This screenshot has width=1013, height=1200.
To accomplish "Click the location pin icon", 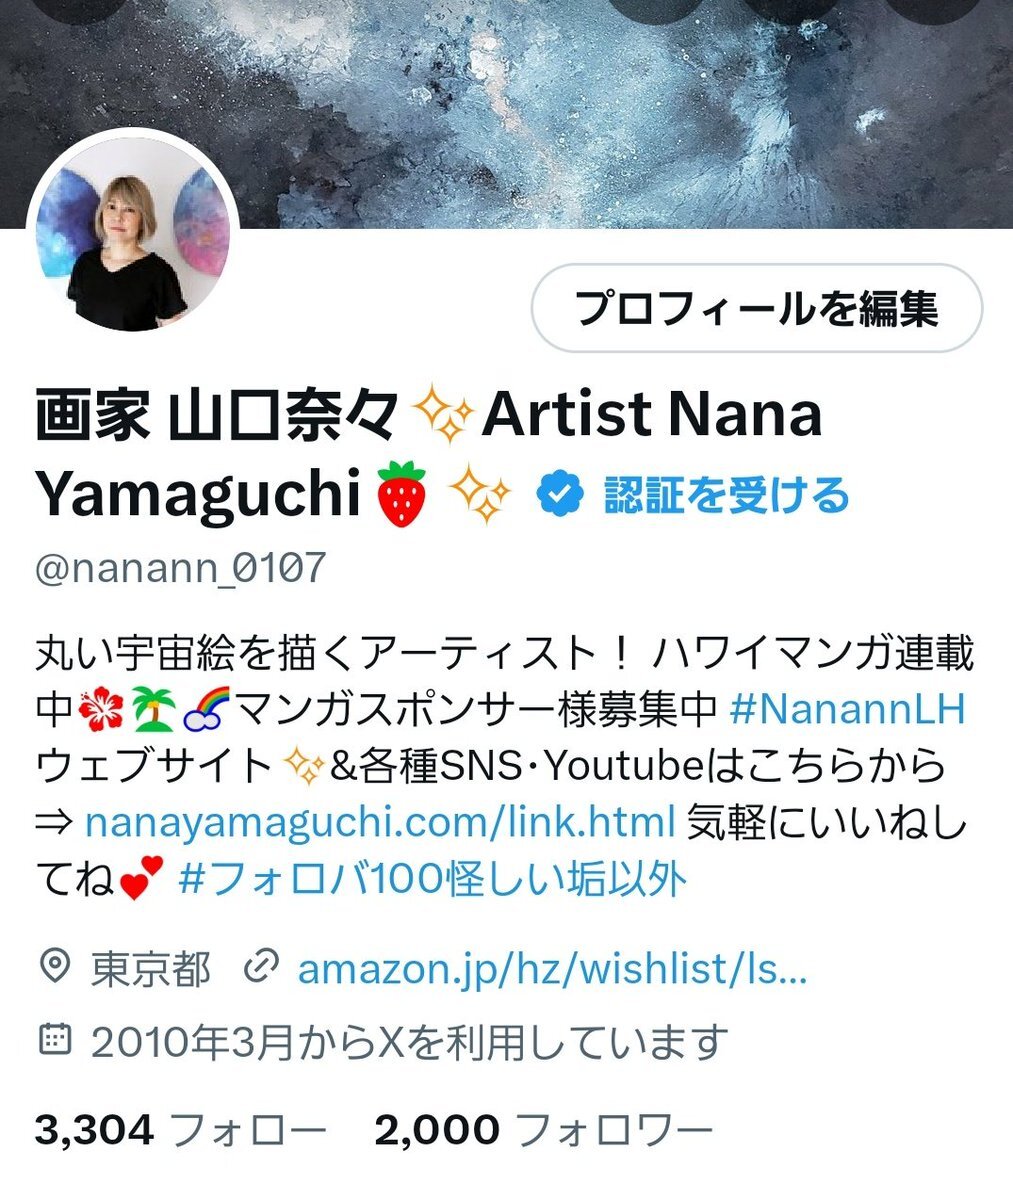I will click(x=54, y=967).
